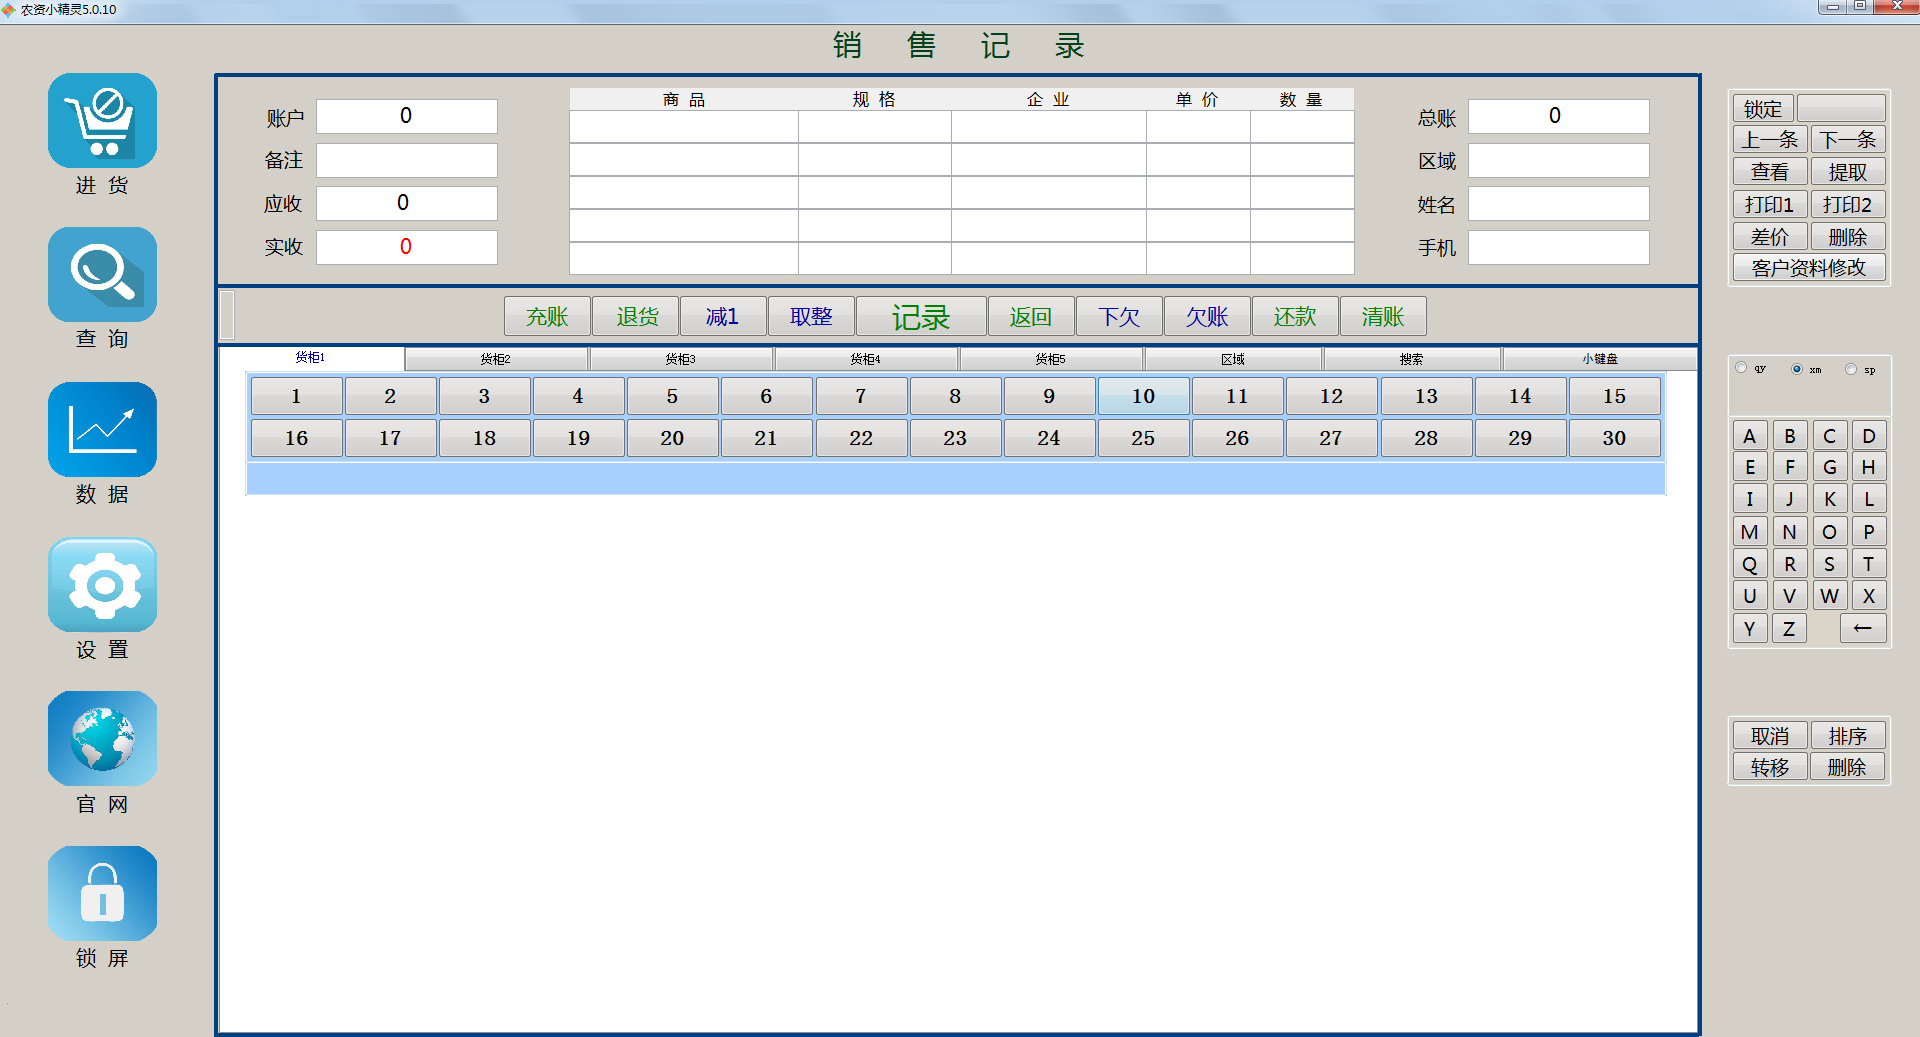Click the 欠账 button
Image resolution: width=1920 pixels, height=1037 pixels.
[1207, 316]
